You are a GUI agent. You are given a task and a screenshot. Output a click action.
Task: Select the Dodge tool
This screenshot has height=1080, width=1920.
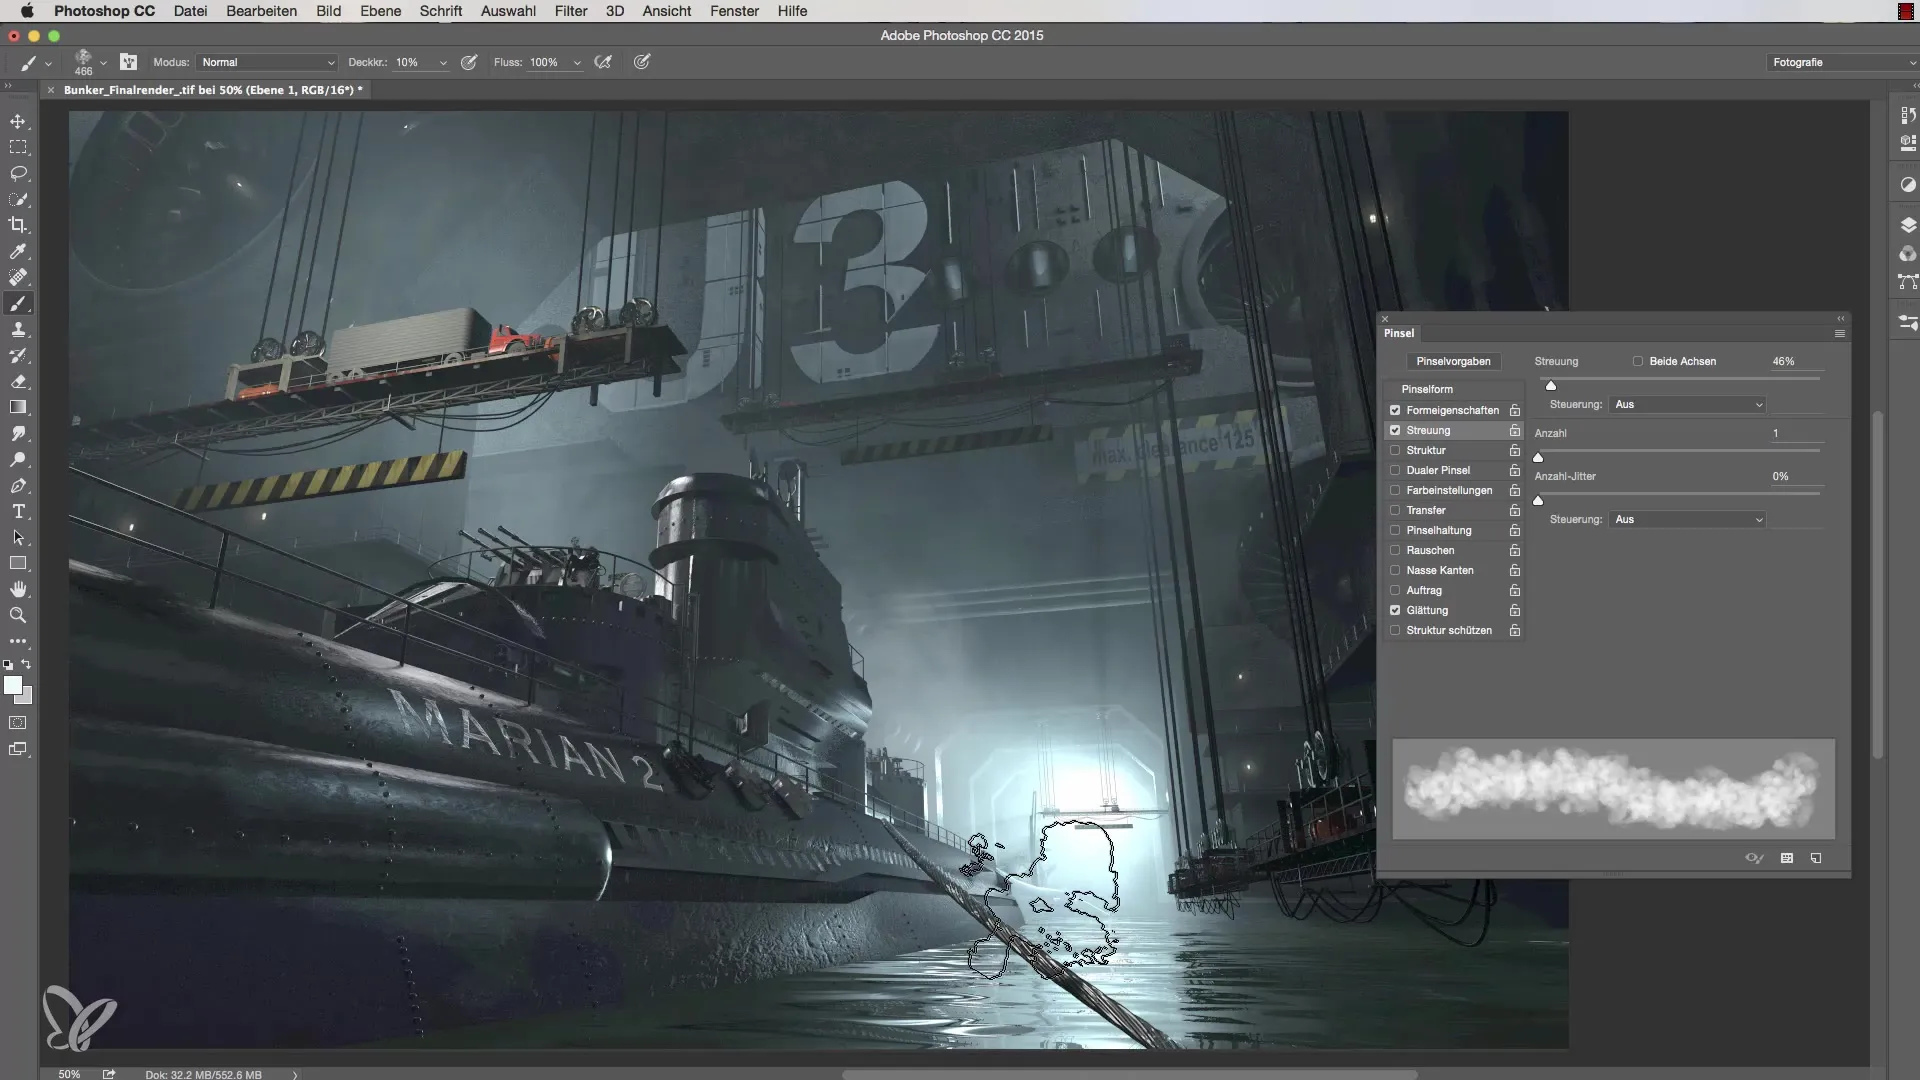[x=18, y=460]
